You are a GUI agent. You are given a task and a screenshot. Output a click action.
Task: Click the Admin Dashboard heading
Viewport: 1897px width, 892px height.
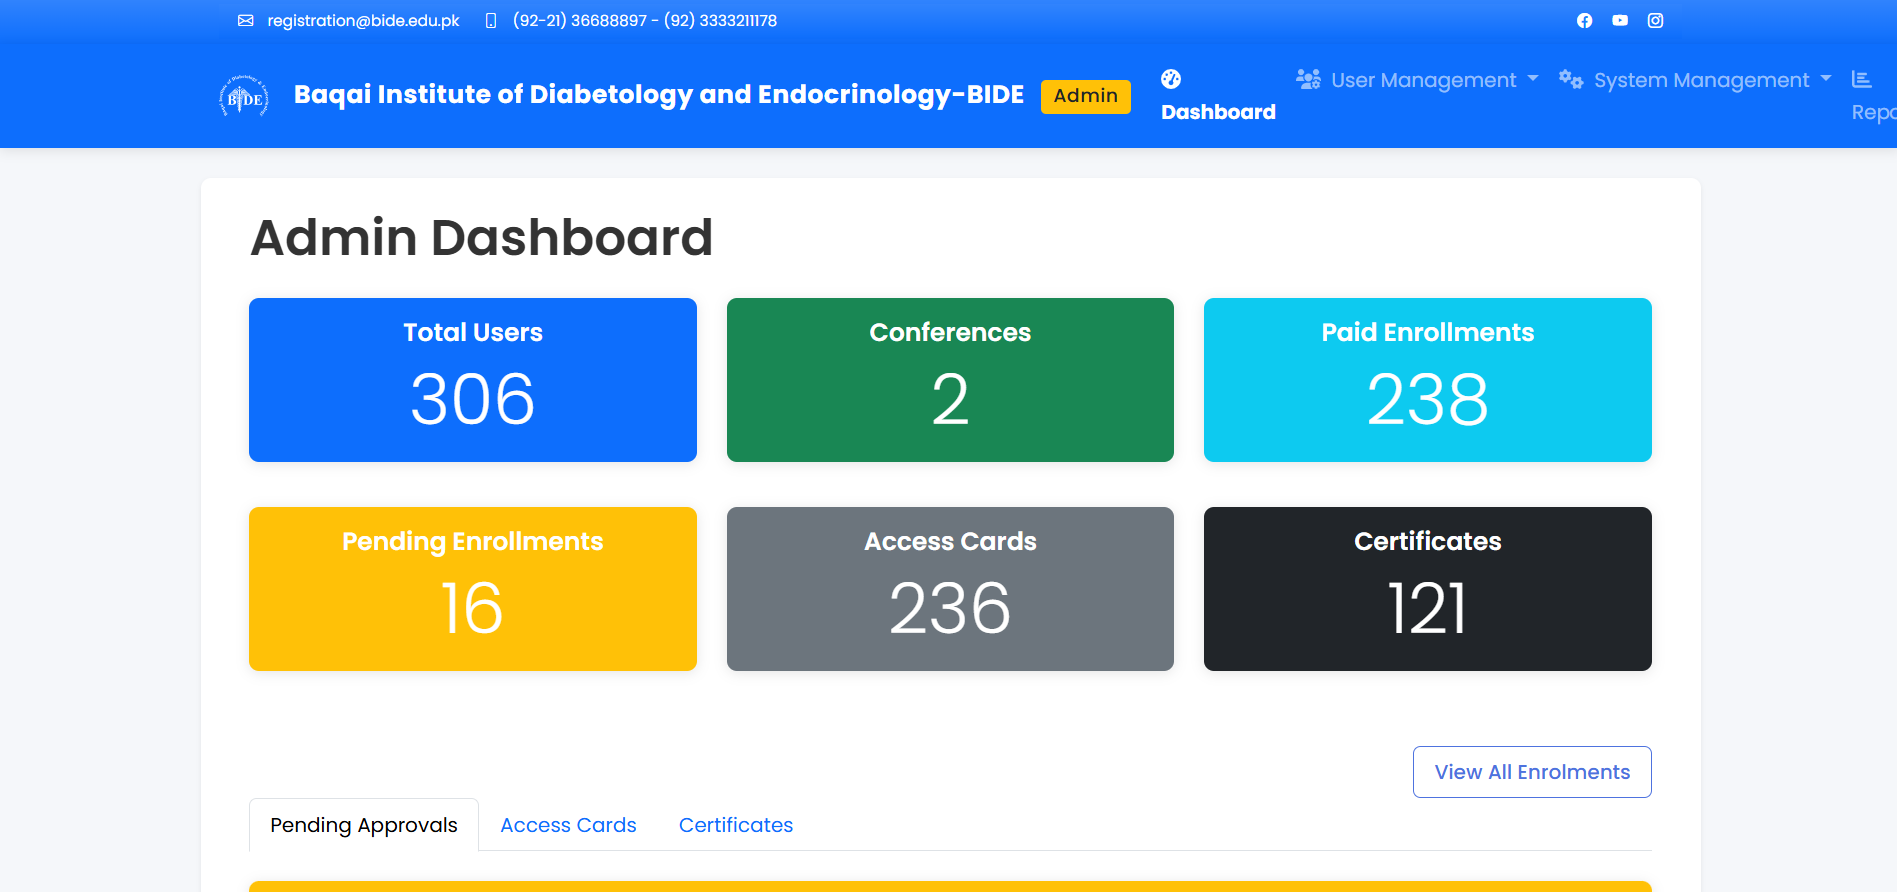482,238
